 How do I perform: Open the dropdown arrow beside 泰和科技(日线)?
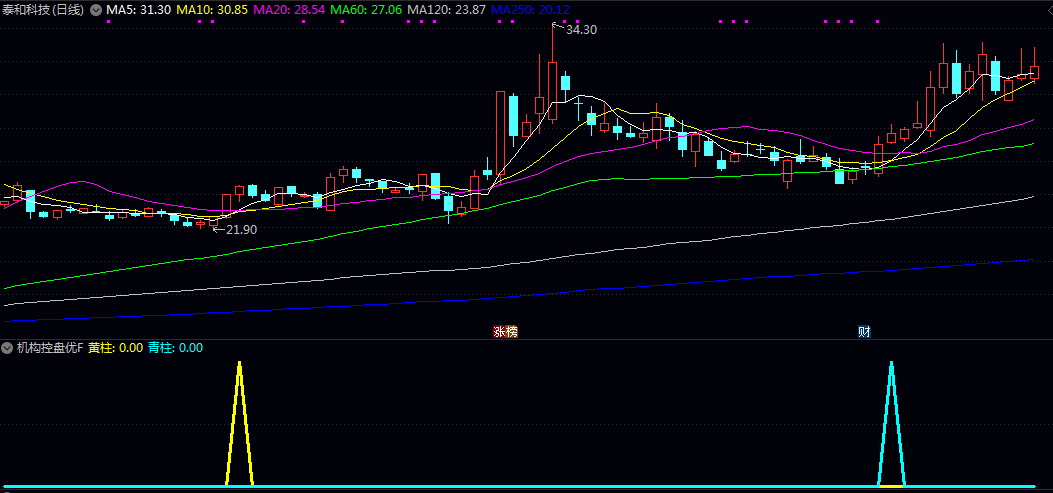tap(96, 9)
